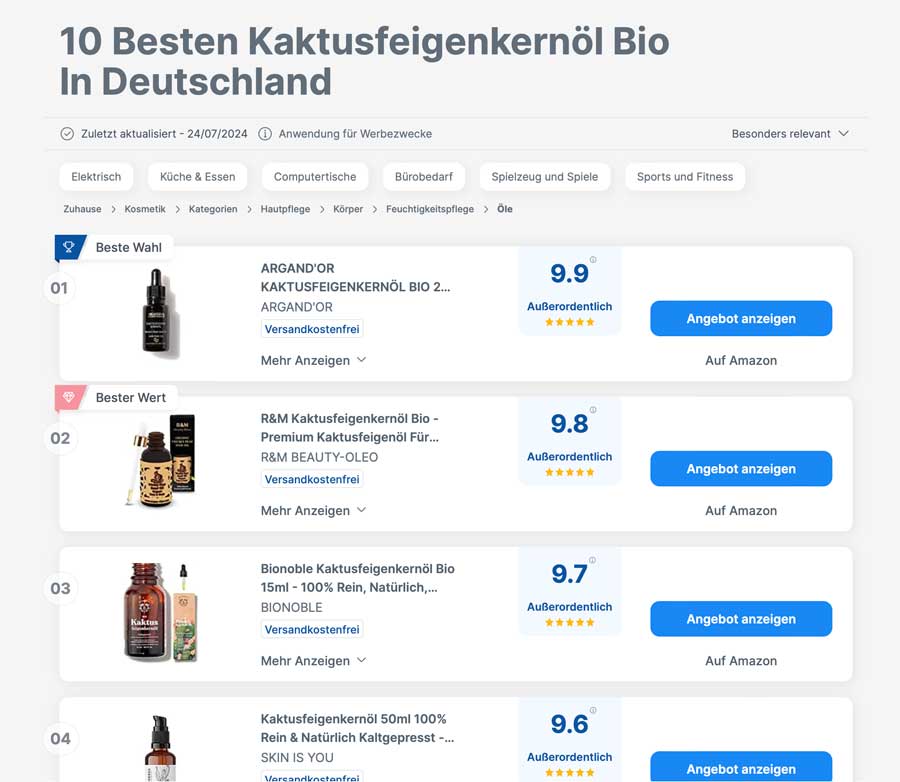Expand Mehr Anzeigen for ARGAND'OR product

pyautogui.click(x=313, y=361)
